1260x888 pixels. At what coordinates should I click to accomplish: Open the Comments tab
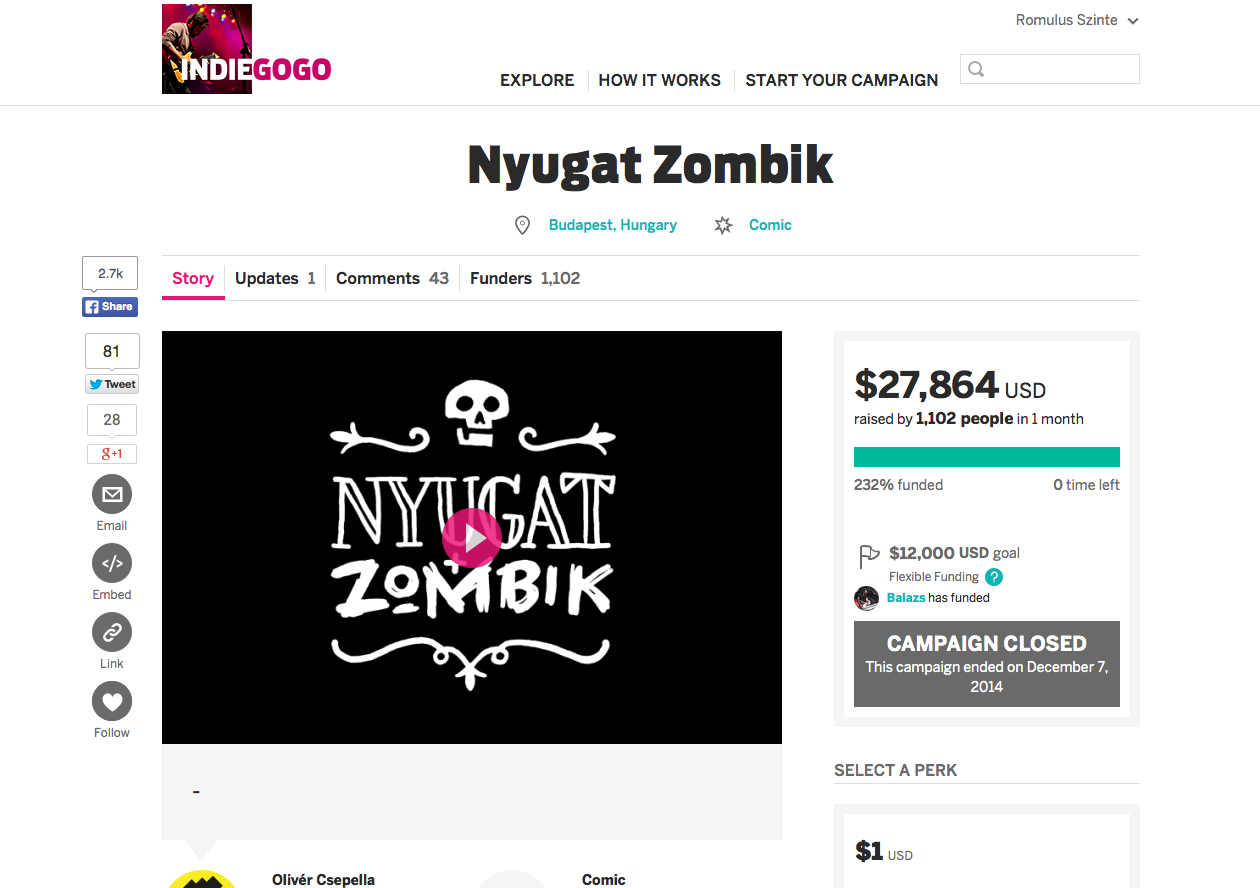(392, 278)
